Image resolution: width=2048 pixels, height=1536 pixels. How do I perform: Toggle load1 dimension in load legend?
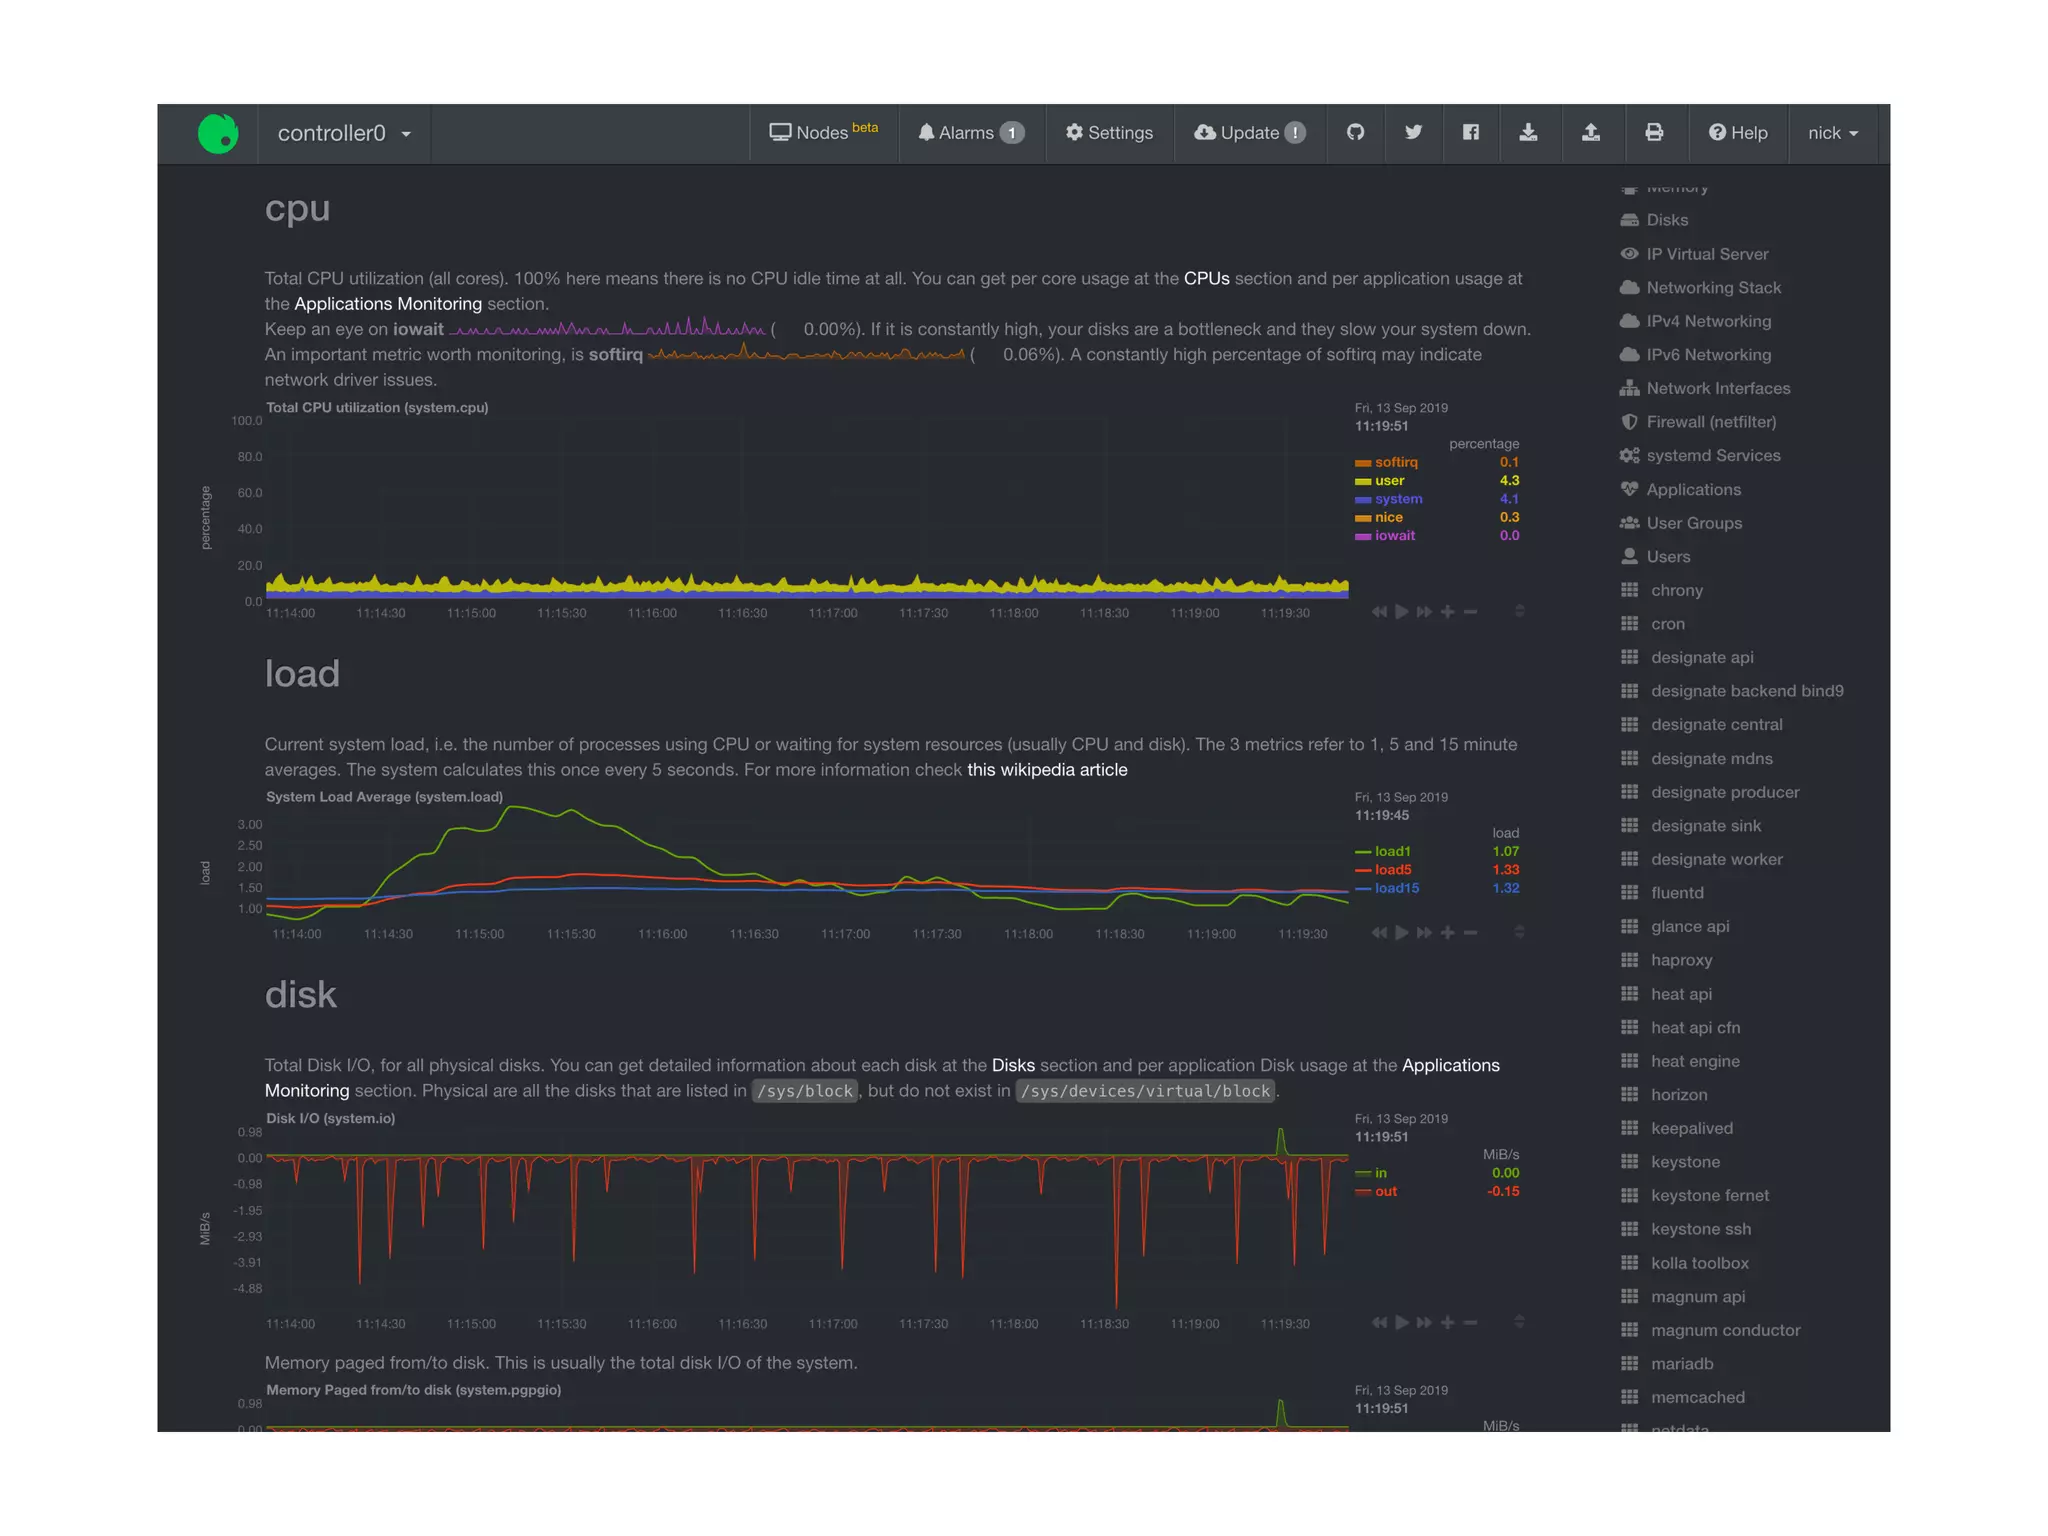1391,851
